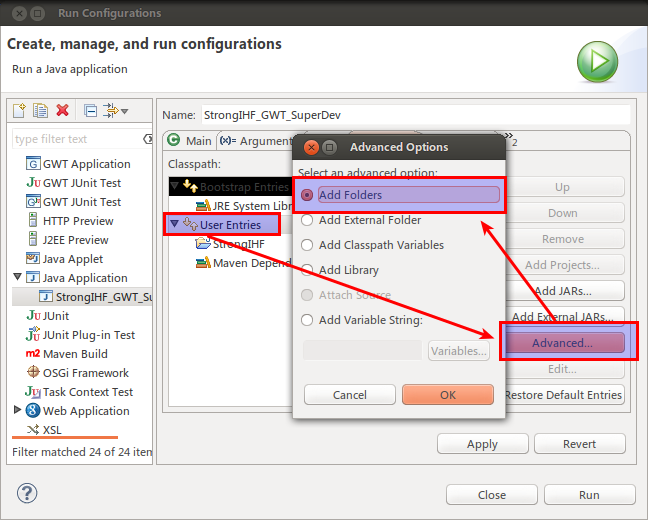Select the HTTP Preview icon
This screenshot has width=648, height=520.
pyautogui.click(x=33, y=220)
